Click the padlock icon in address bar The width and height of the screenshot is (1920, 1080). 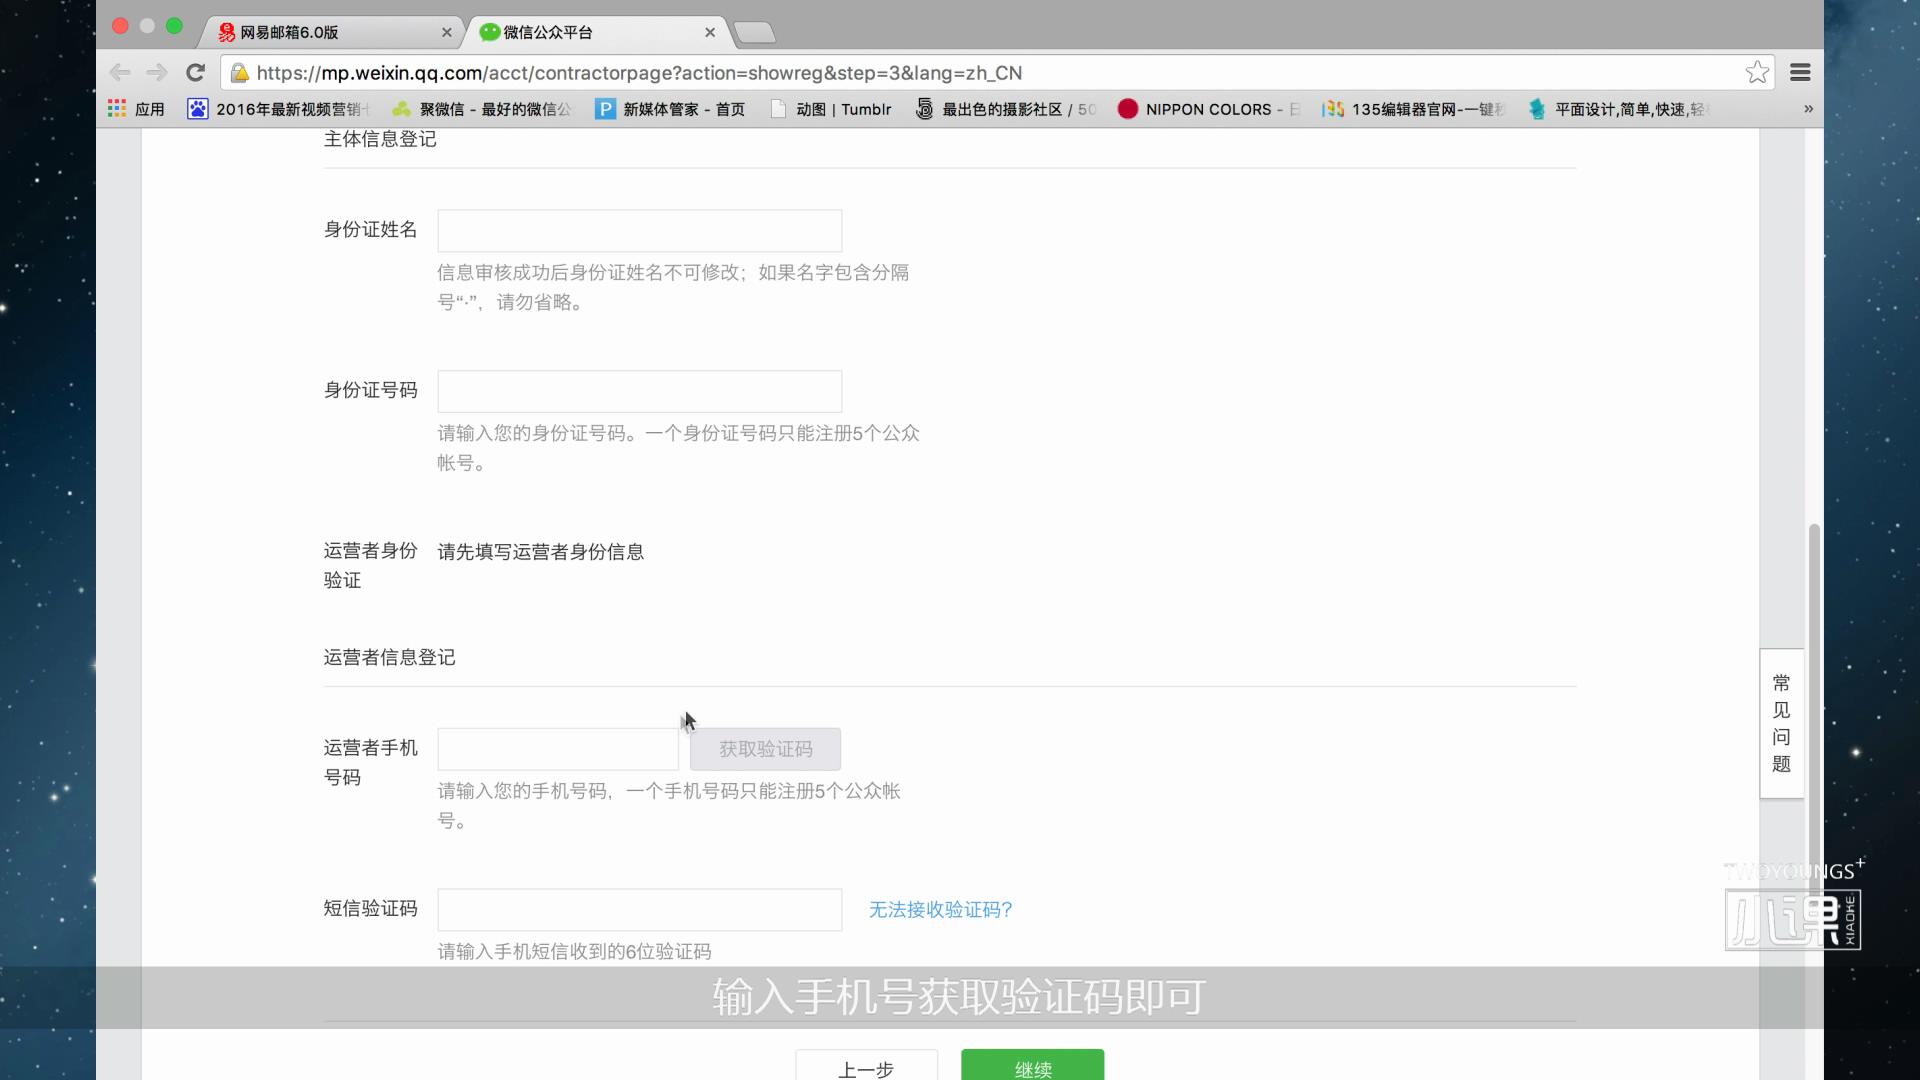pos(239,73)
